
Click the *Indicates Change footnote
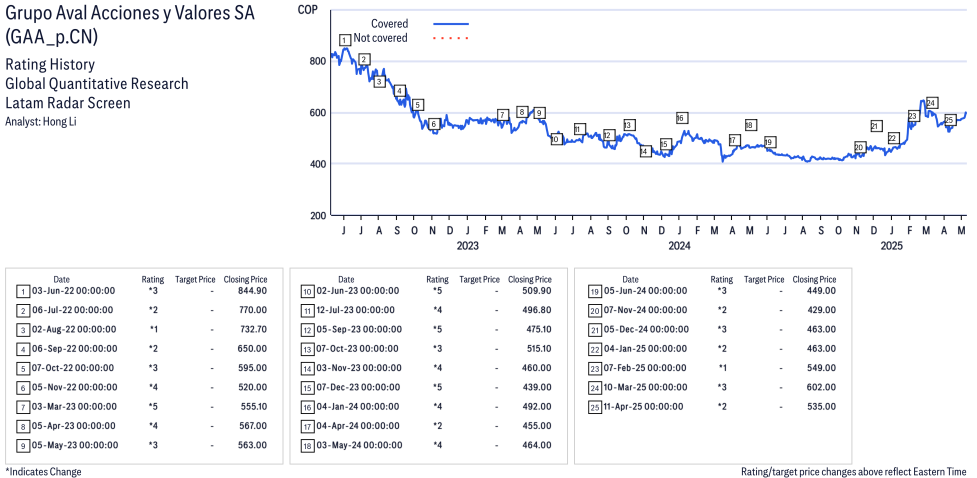(43, 472)
